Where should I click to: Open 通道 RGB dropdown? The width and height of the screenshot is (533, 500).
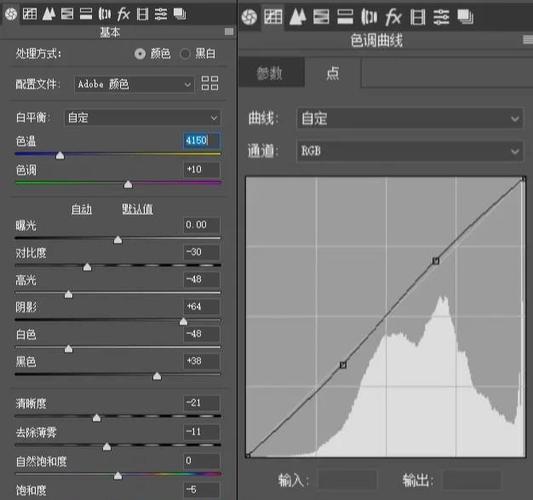pos(410,151)
